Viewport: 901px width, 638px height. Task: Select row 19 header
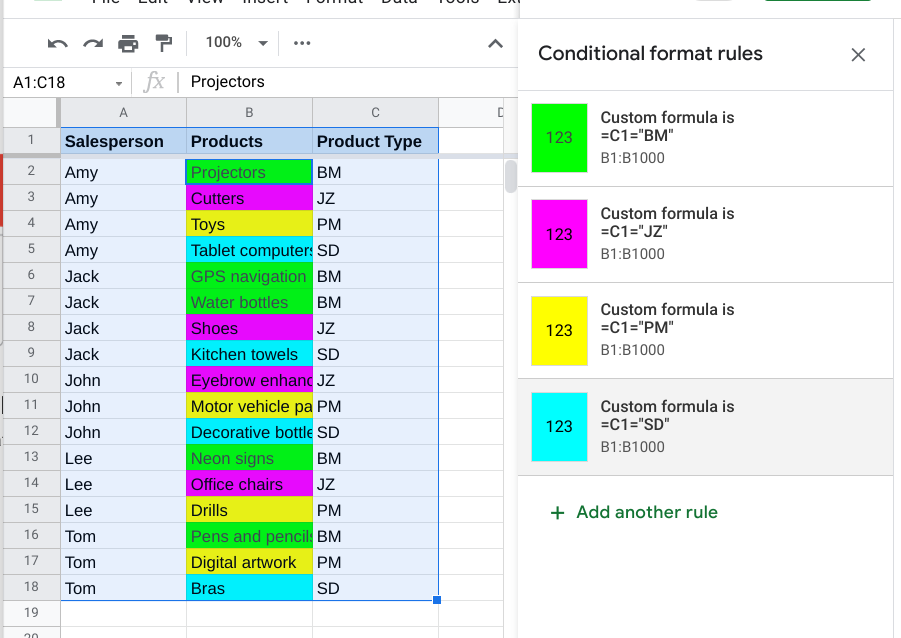click(x=31, y=613)
